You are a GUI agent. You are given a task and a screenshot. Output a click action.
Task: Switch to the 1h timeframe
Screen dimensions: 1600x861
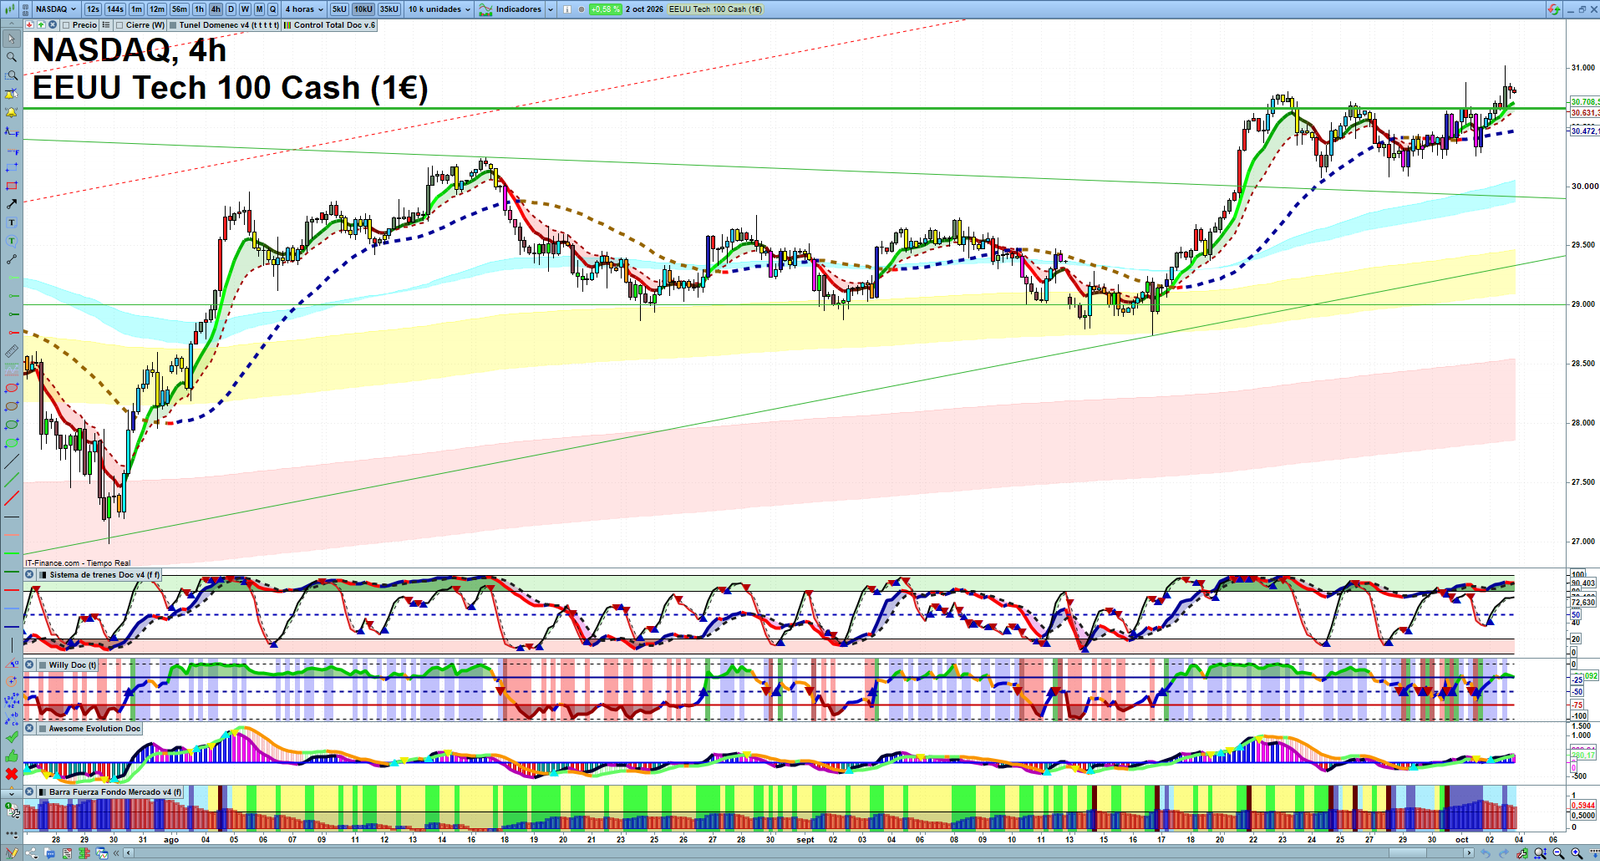click(x=199, y=9)
